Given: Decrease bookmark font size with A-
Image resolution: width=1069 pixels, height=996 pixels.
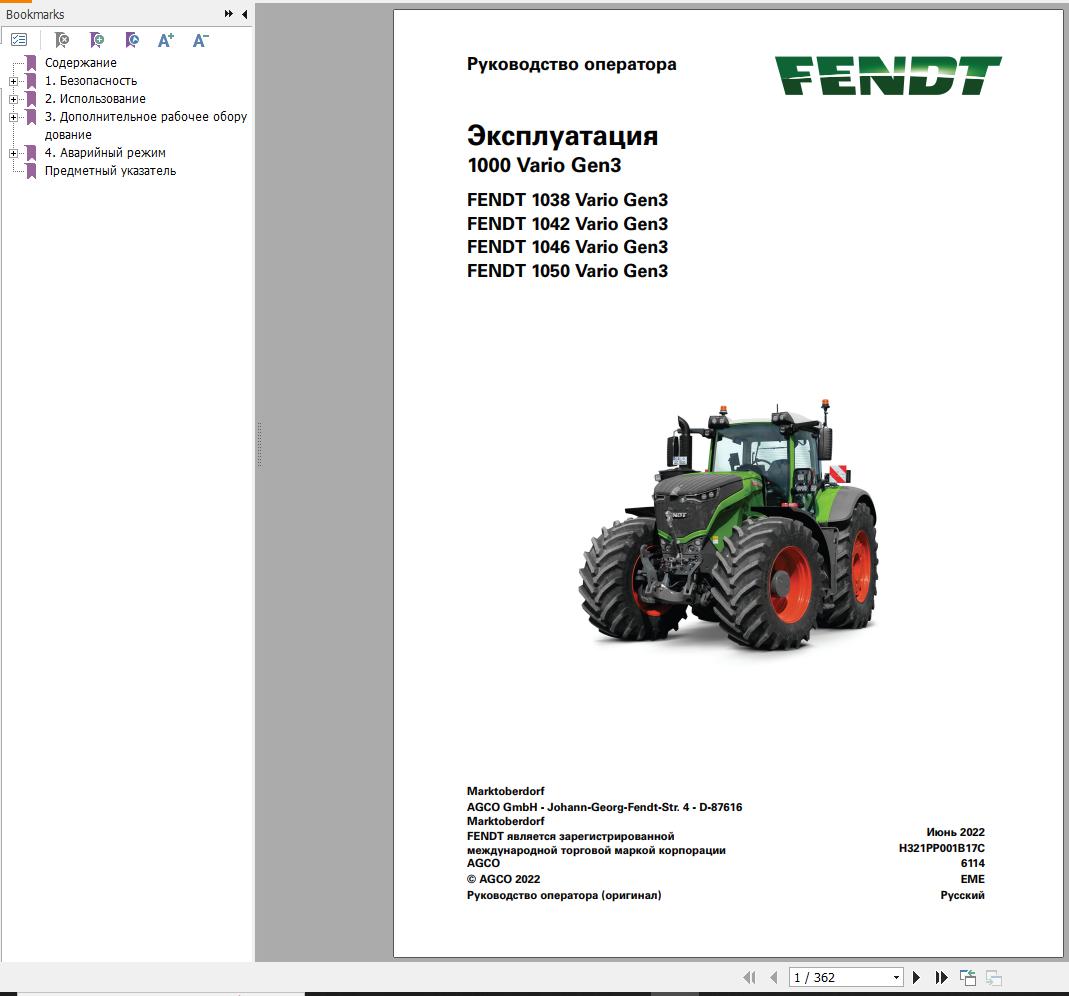Looking at the screenshot, I should click(x=200, y=40).
